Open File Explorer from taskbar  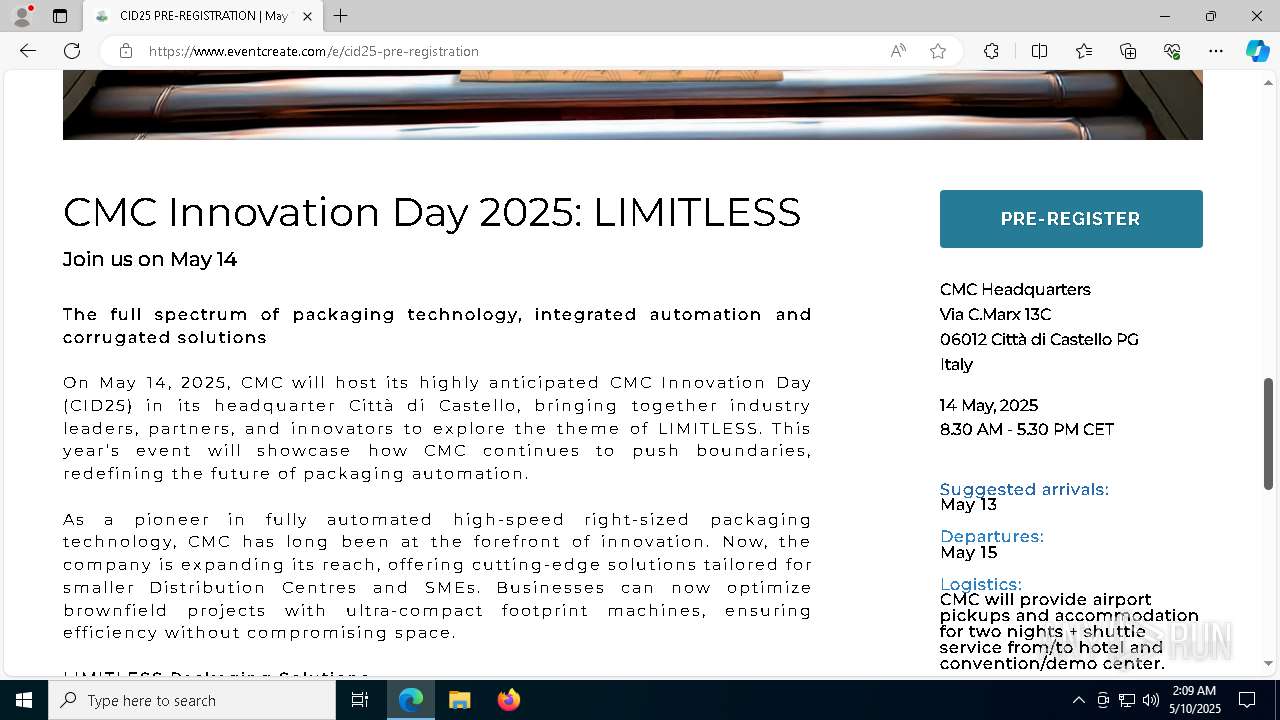pos(459,700)
